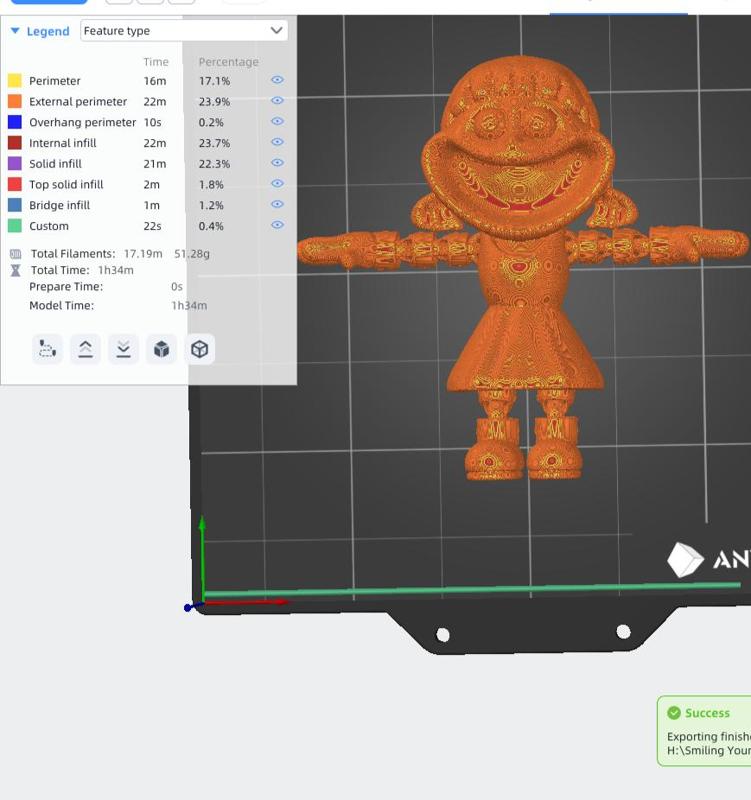Click the yellow Perimeter color swatch
The width and height of the screenshot is (751, 800).
click(15, 81)
